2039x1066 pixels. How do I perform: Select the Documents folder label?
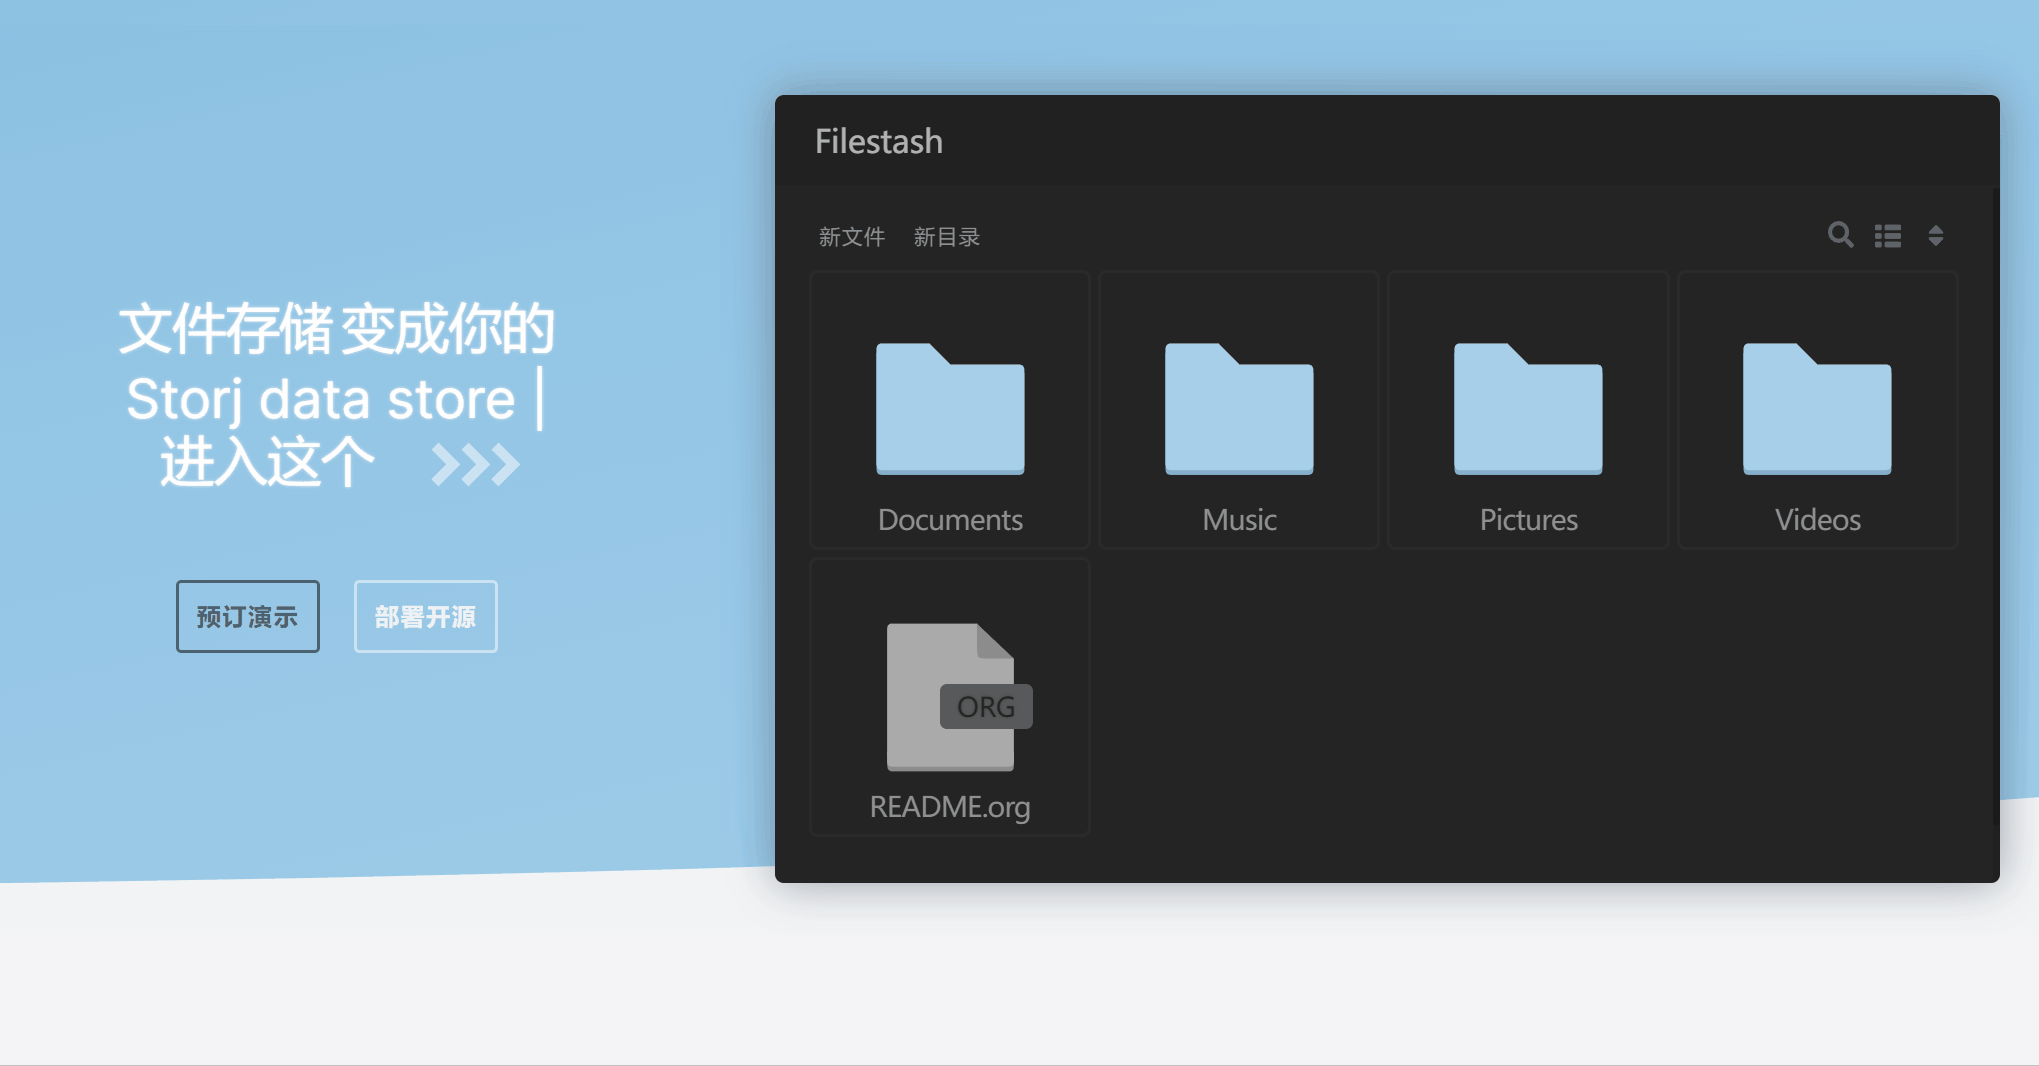point(950,520)
